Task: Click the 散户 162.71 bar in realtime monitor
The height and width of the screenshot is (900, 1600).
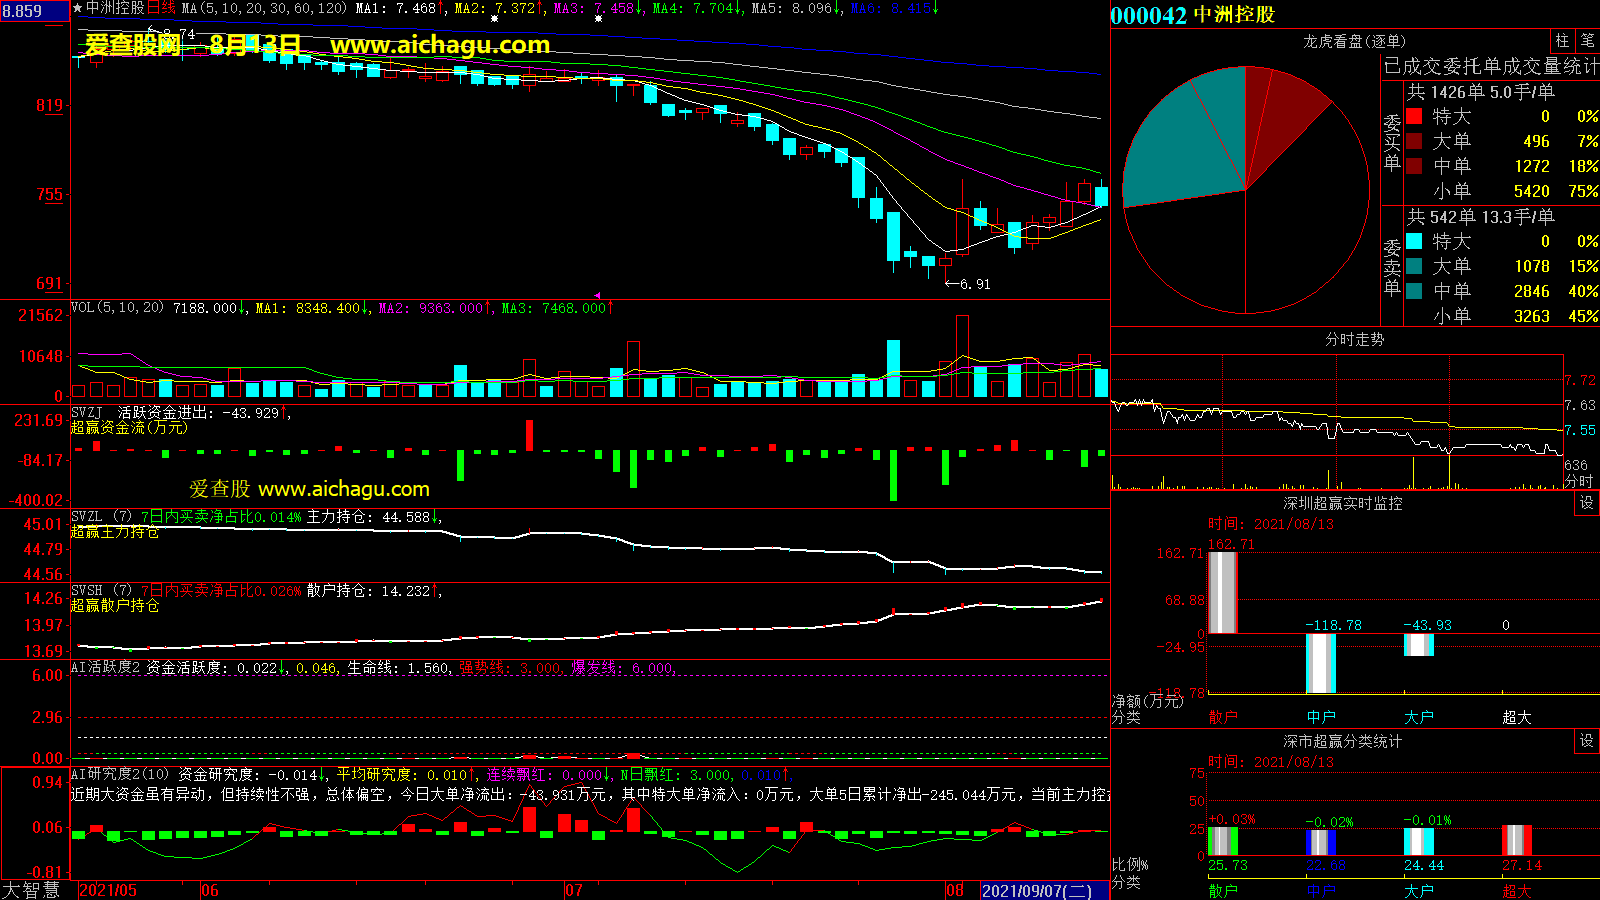Action: pyautogui.click(x=1222, y=592)
